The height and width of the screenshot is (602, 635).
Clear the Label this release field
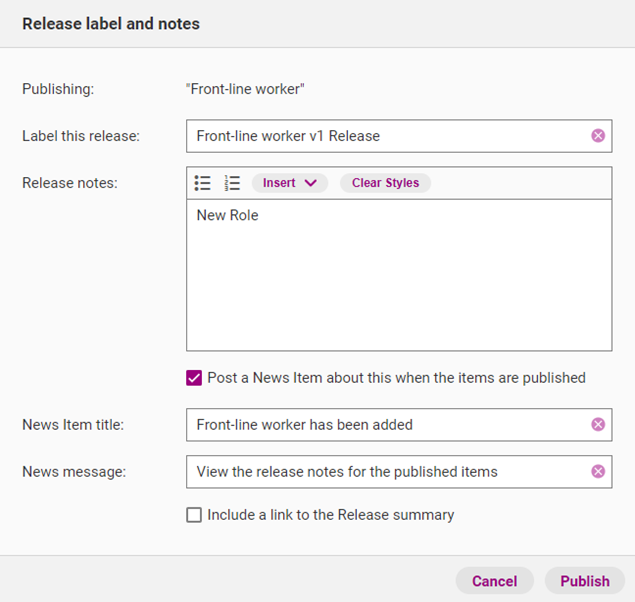click(598, 136)
